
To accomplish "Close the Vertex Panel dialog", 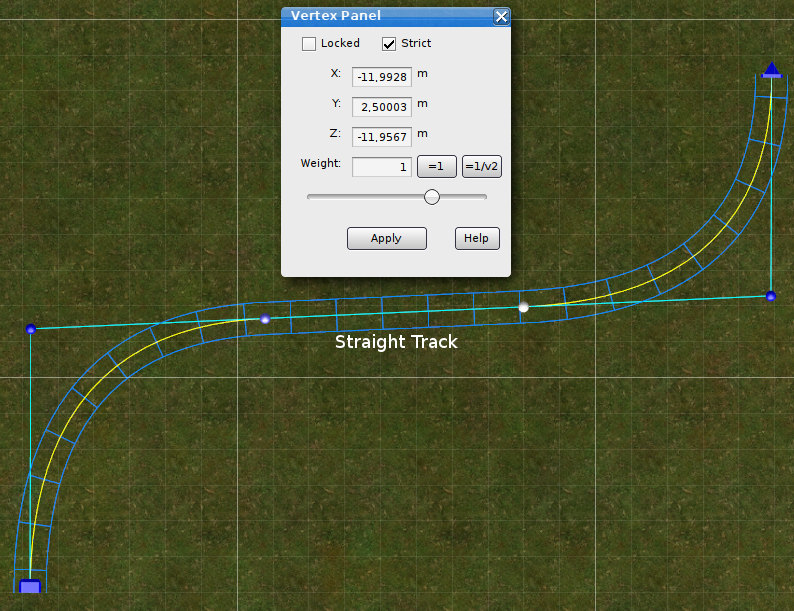I will click(501, 16).
